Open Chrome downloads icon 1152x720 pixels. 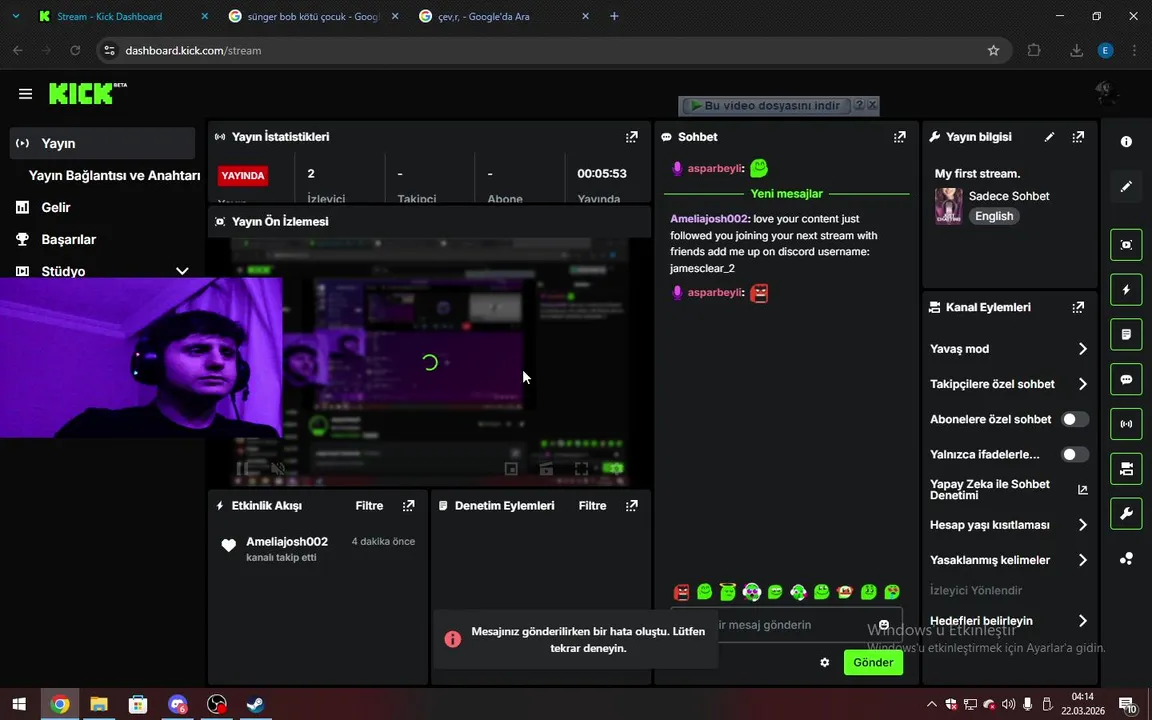pyautogui.click(x=1076, y=51)
